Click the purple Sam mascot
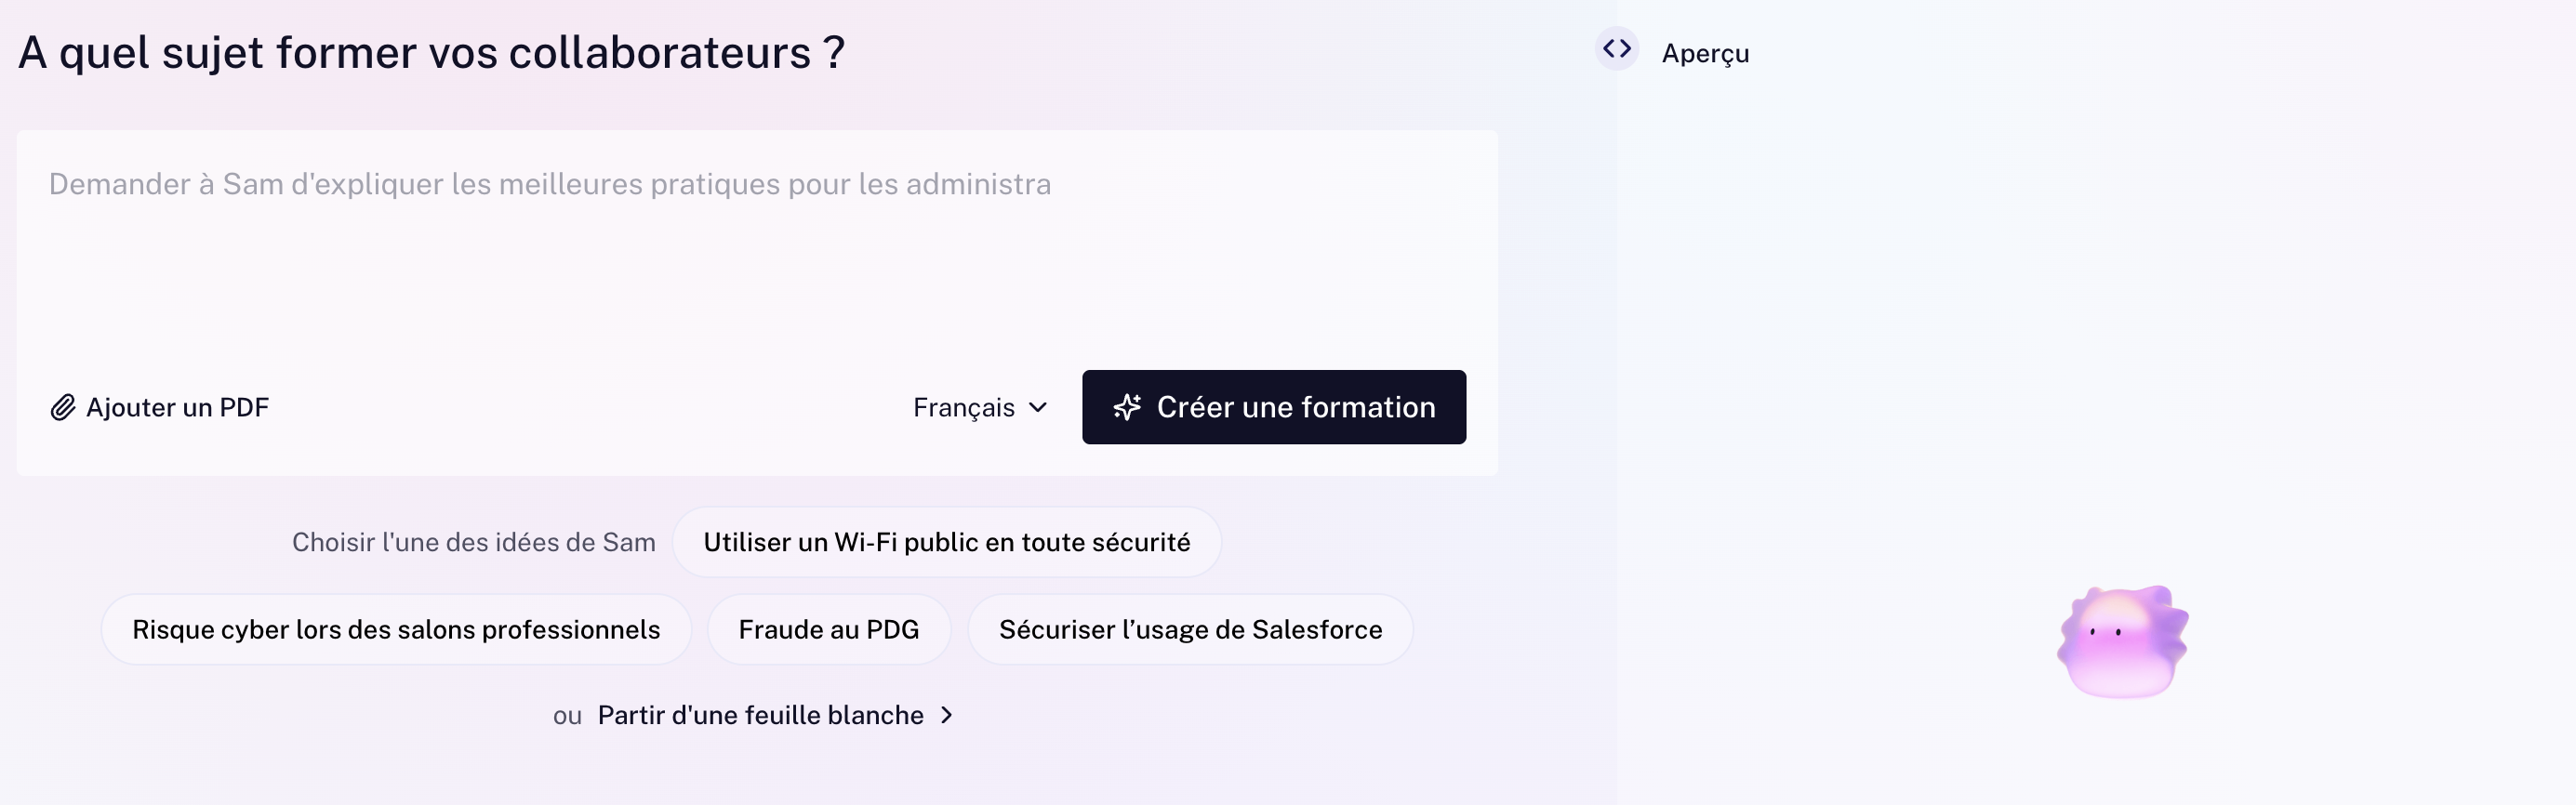The width and height of the screenshot is (2576, 805). [2122, 642]
